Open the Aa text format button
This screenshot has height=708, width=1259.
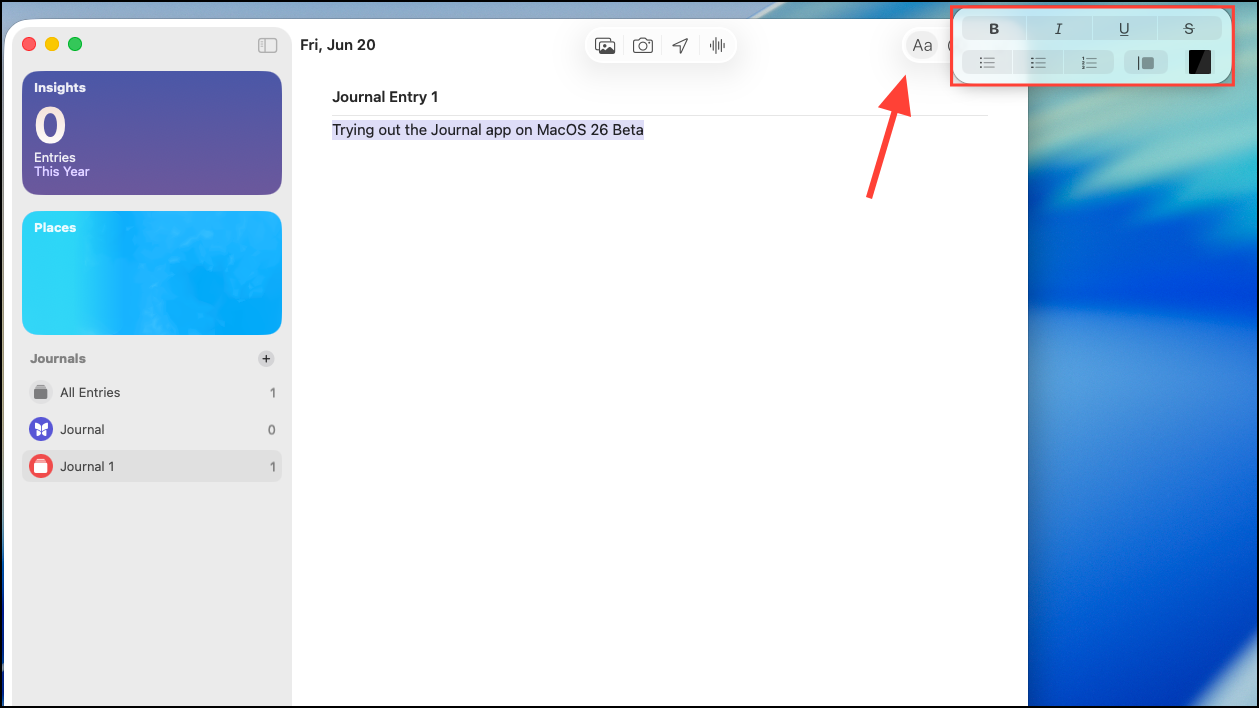pos(922,45)
